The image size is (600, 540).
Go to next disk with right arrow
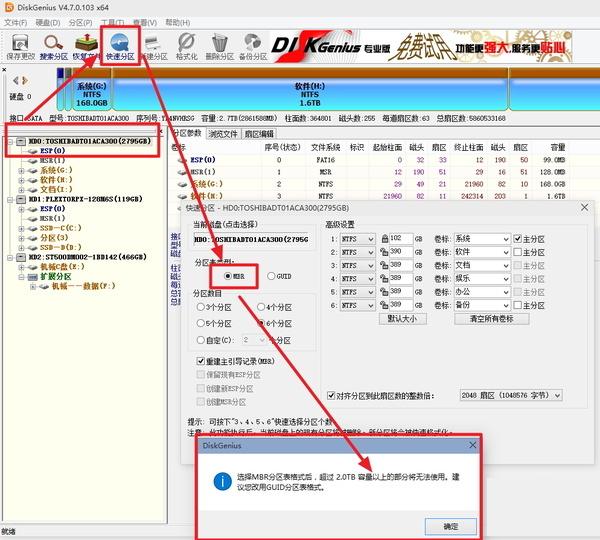tap(25, 80)
